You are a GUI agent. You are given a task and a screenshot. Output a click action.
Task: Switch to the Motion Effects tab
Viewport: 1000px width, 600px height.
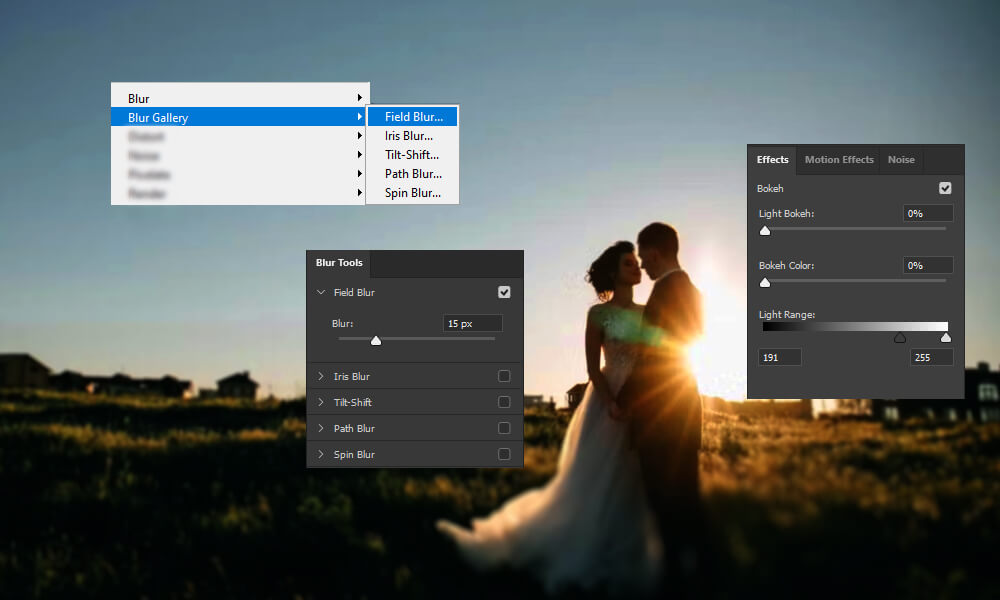point(838,159)
